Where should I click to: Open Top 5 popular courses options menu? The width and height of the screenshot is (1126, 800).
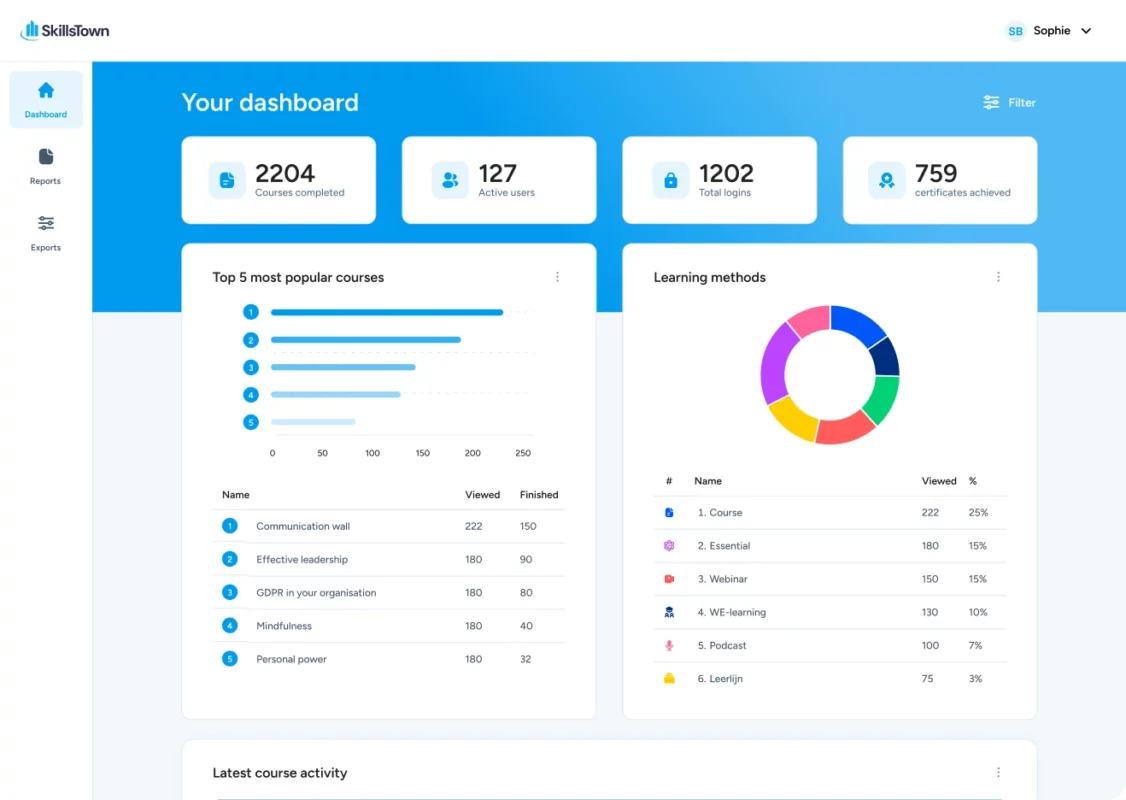pyautogui.click(x=558, y=277)
